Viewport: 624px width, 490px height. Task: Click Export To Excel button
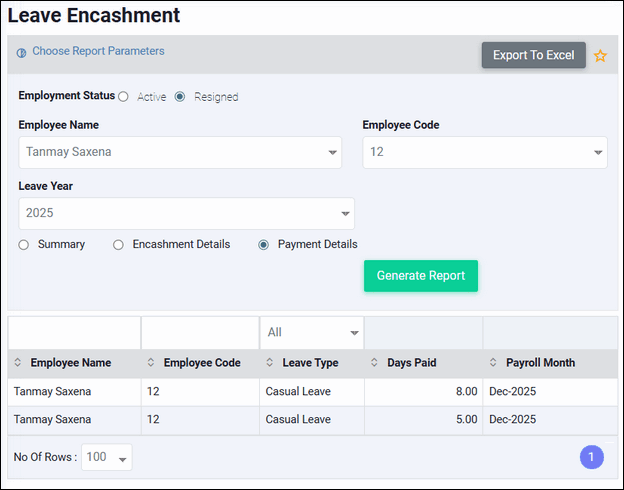533,55
